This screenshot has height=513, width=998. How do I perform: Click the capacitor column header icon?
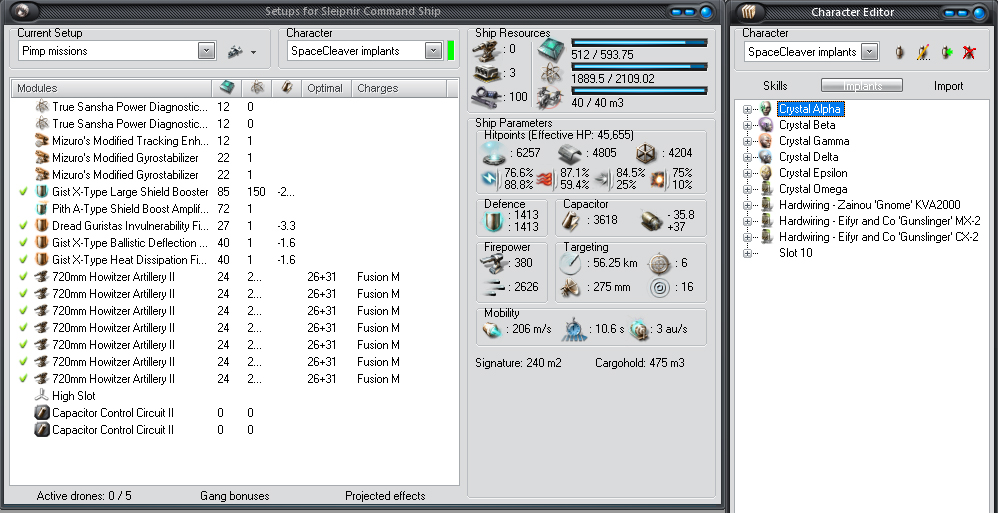click(x=286, y=88)
